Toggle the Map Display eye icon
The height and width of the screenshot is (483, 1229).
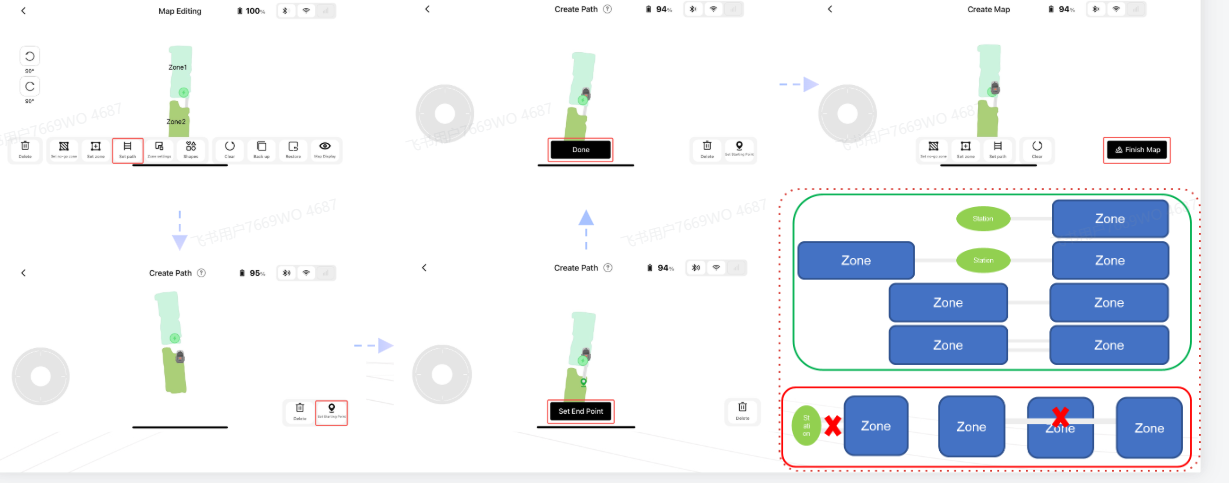coord(325,150)
